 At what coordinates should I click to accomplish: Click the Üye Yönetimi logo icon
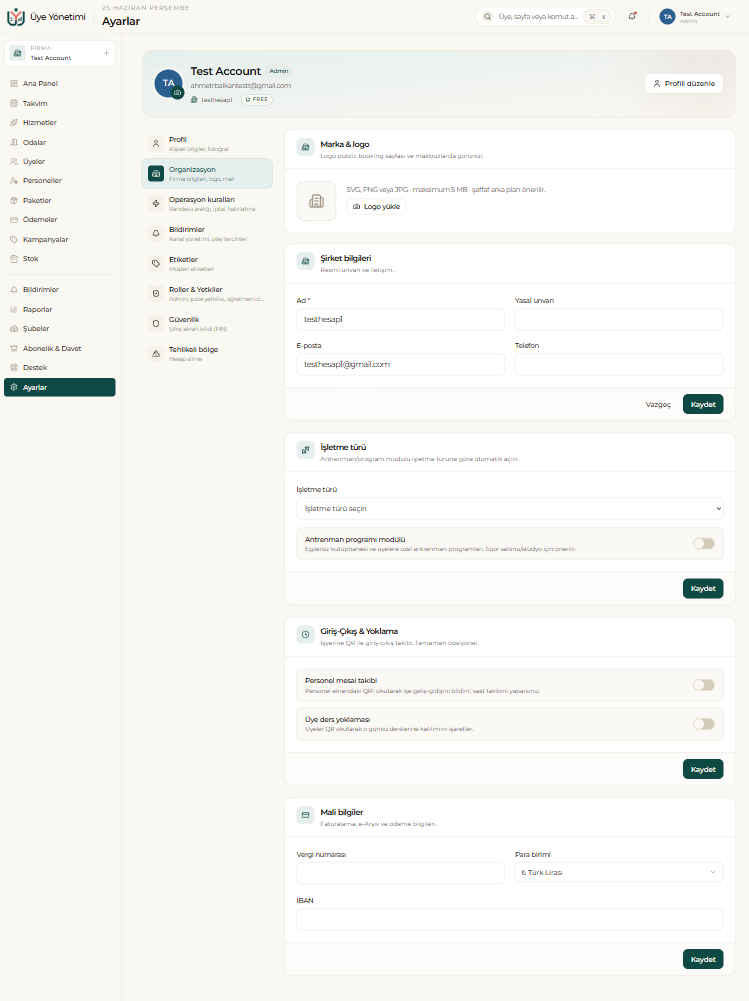pos(15,17)
